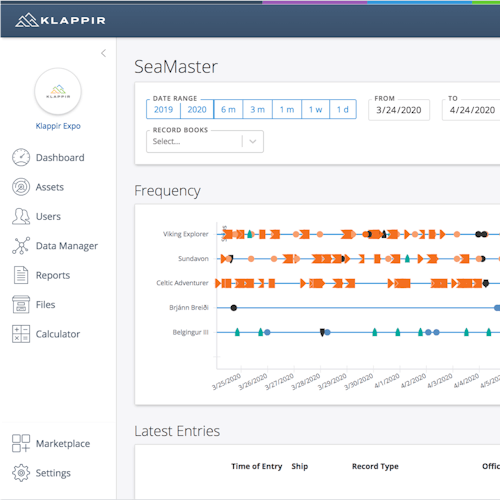500x500 pixels.
Task: Go to Assets in the sidebar
Action: [50, 187]
